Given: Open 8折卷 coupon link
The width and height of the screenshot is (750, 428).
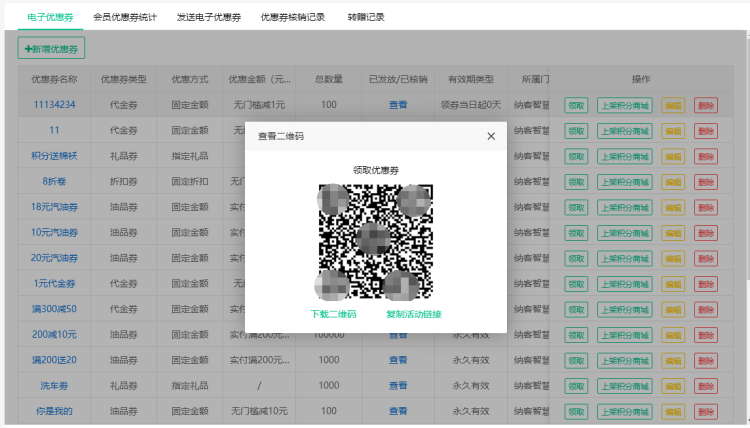Looking at the screenshot, I should tap(54, 181).
